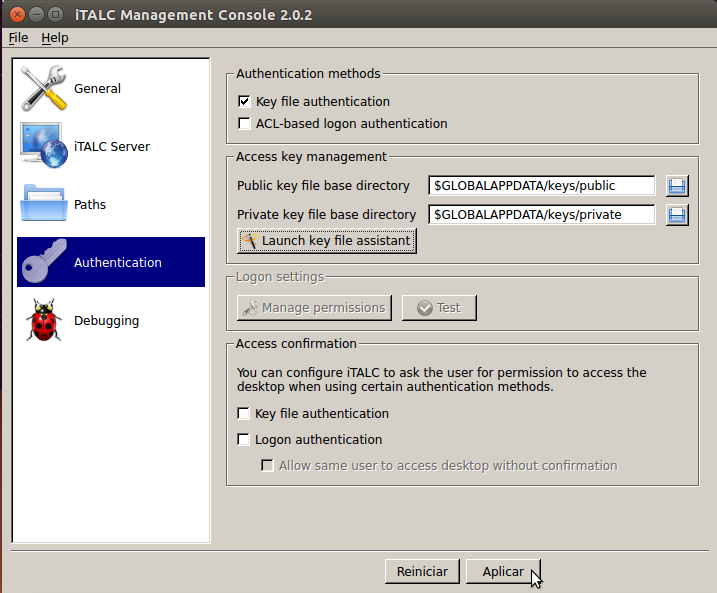The image size is (717, 593).
Task: Click the iTALC Server monitor-globe icon
Action: [x=44, y=145]
